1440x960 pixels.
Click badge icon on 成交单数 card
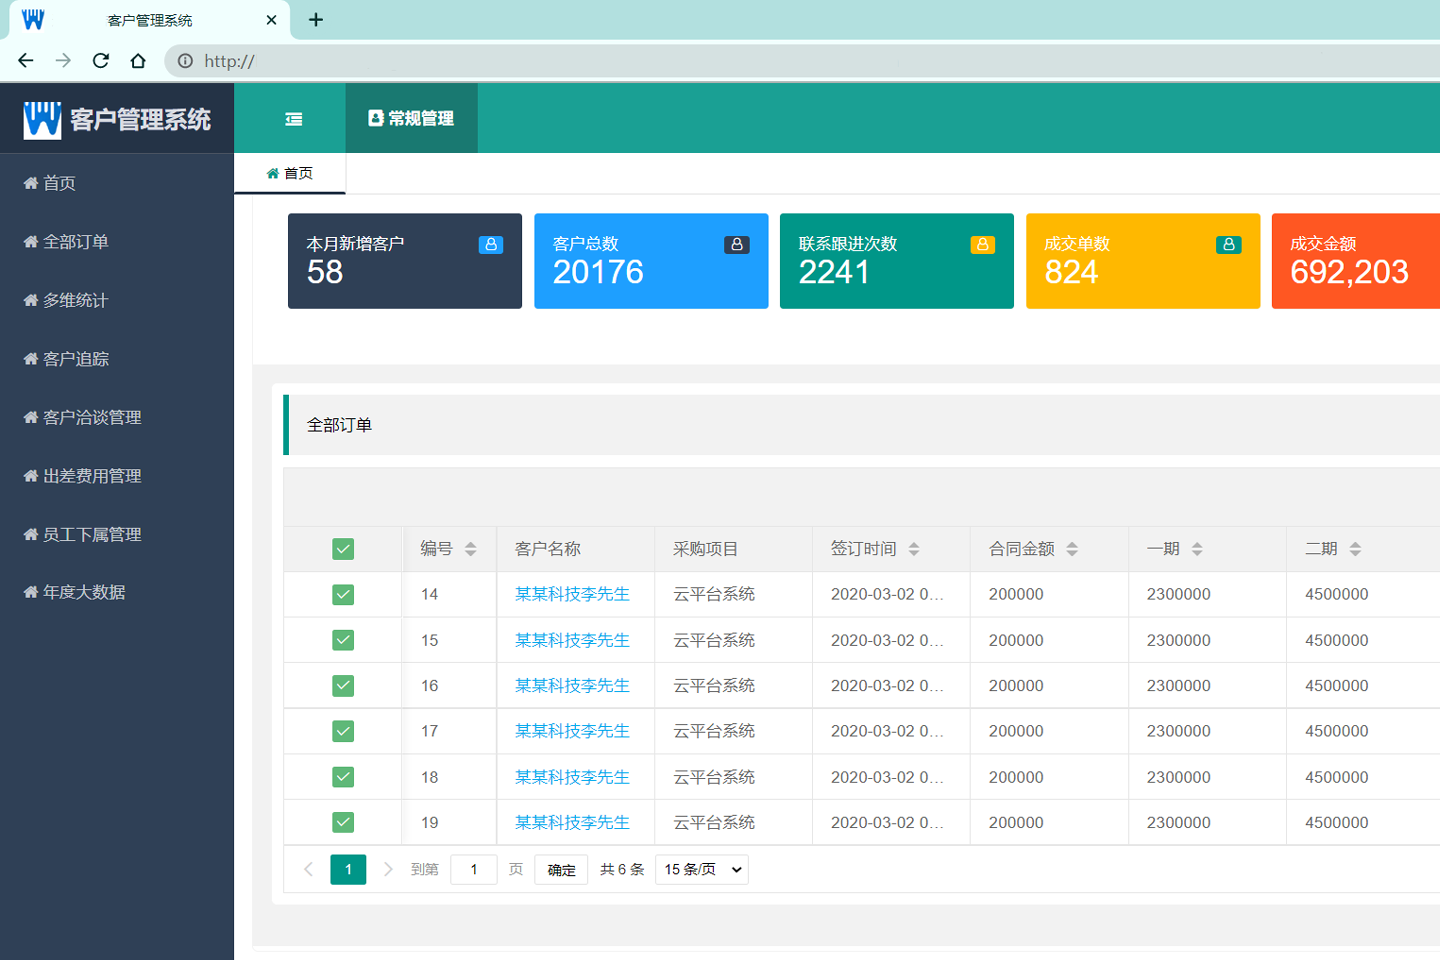click(1229, 244)
